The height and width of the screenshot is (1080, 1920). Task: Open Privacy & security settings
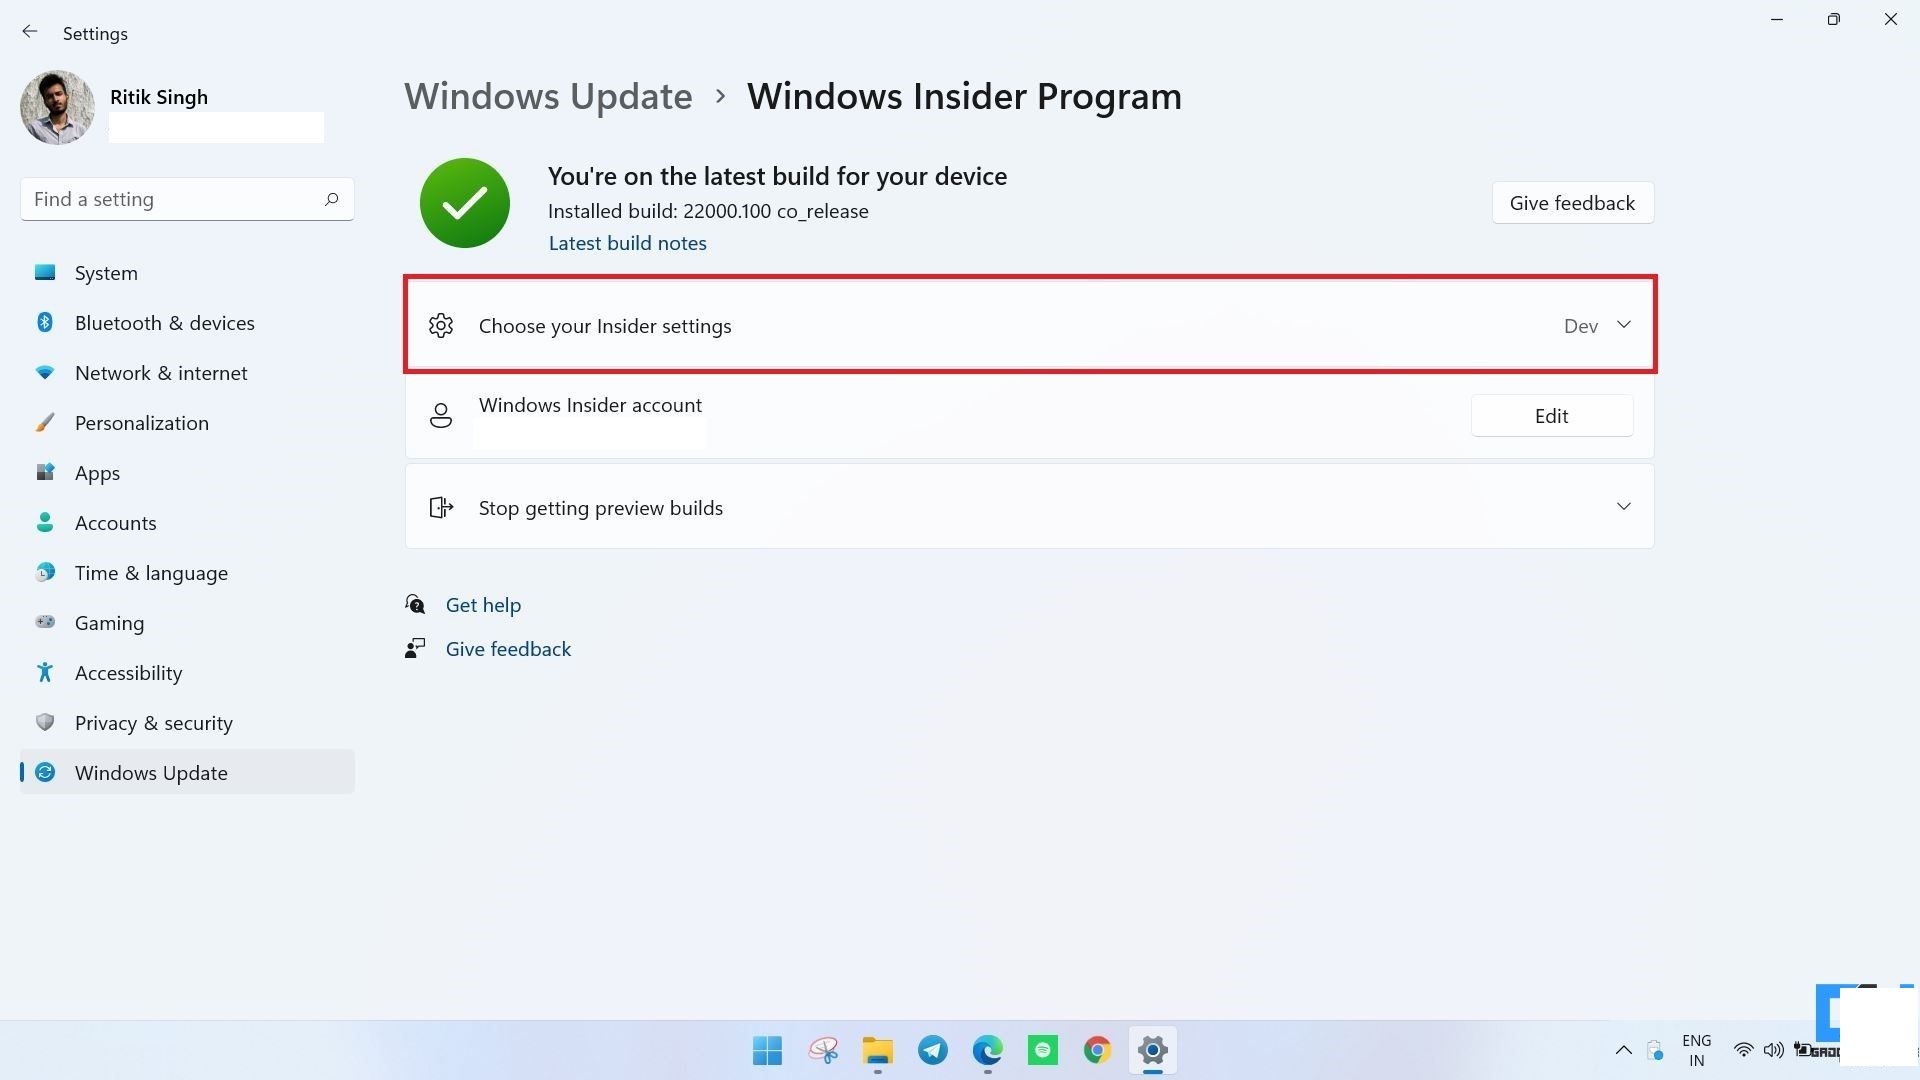[x=153, y=723]
